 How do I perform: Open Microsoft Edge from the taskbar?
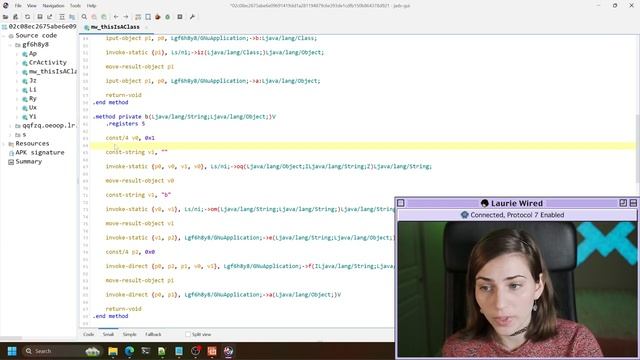(x=129, y=351)
